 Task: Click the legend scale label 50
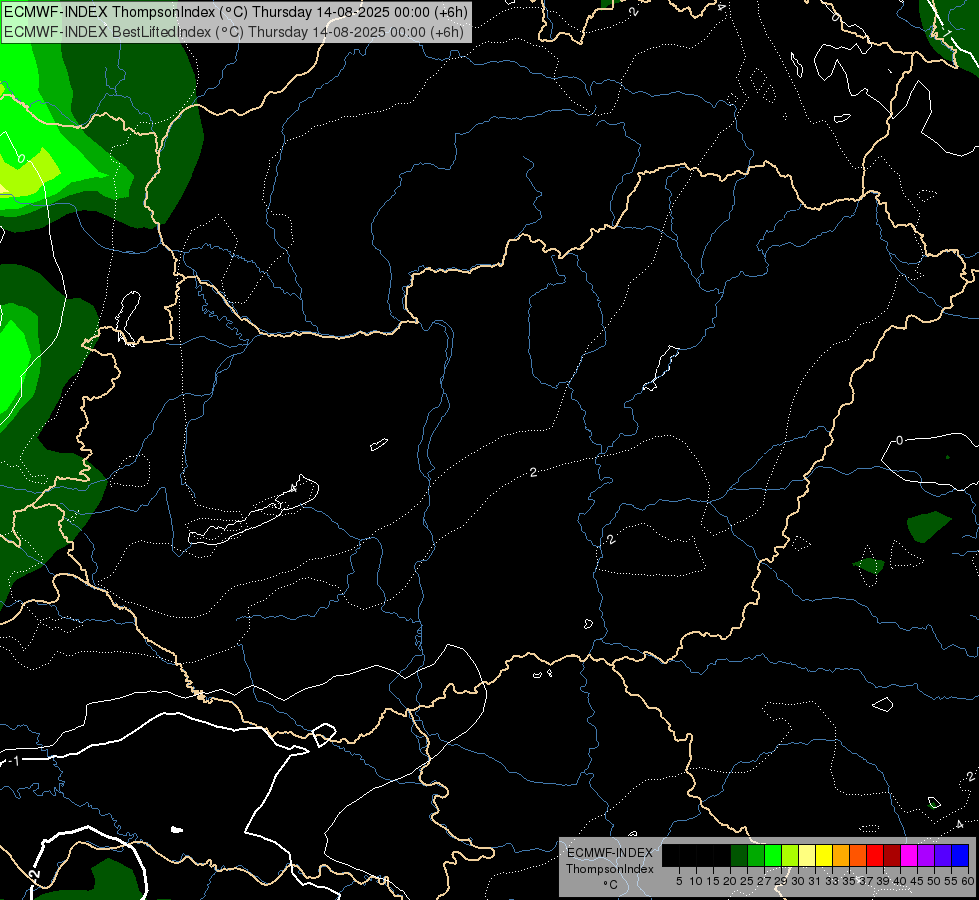click(x=934, y=881)
